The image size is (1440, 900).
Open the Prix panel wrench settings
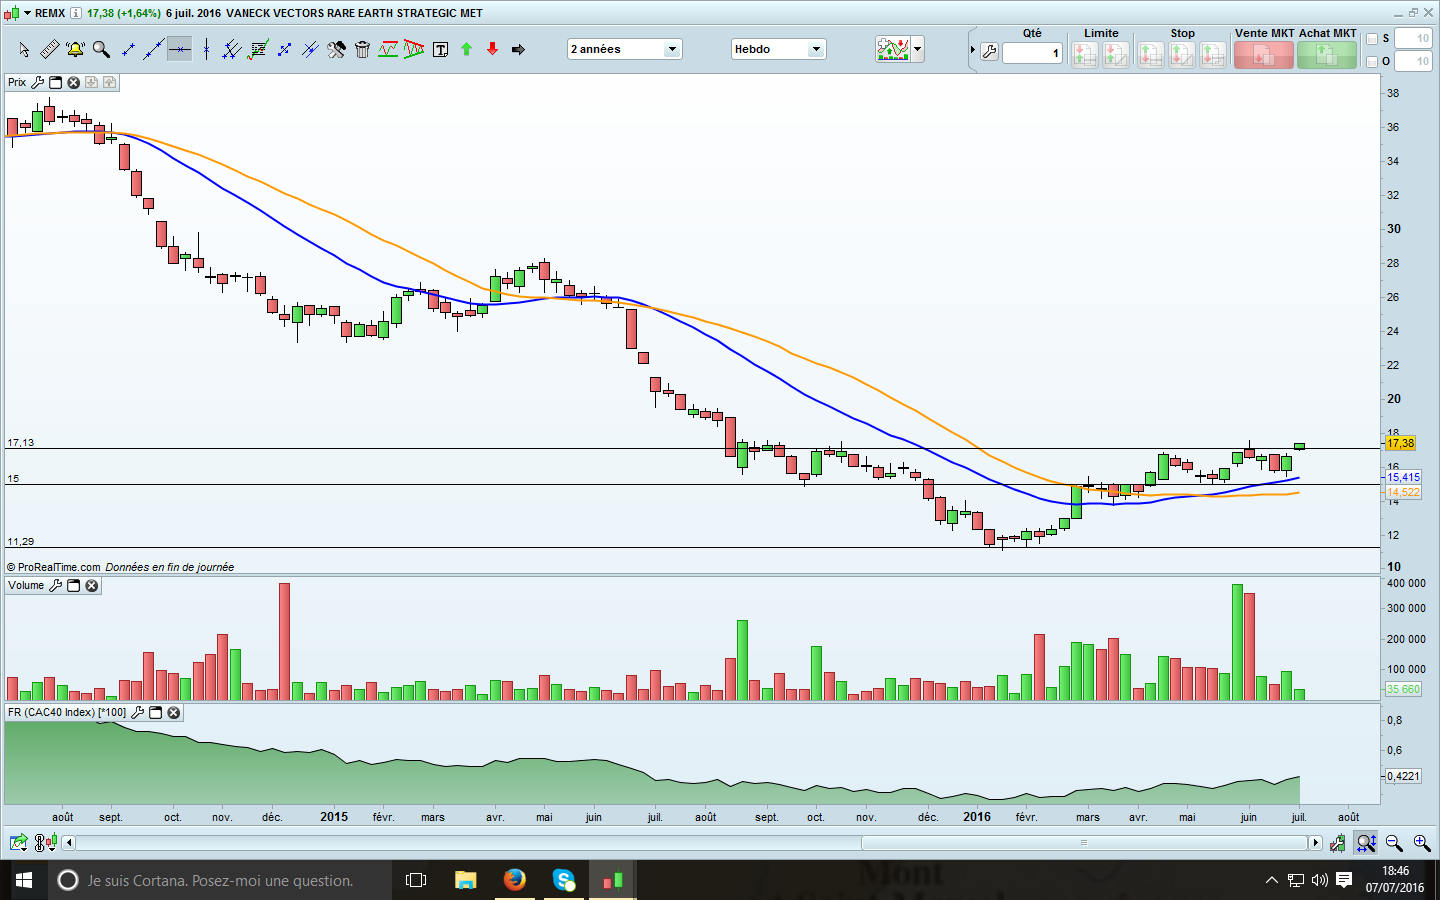pyautogui.click(x=38, y=82)
